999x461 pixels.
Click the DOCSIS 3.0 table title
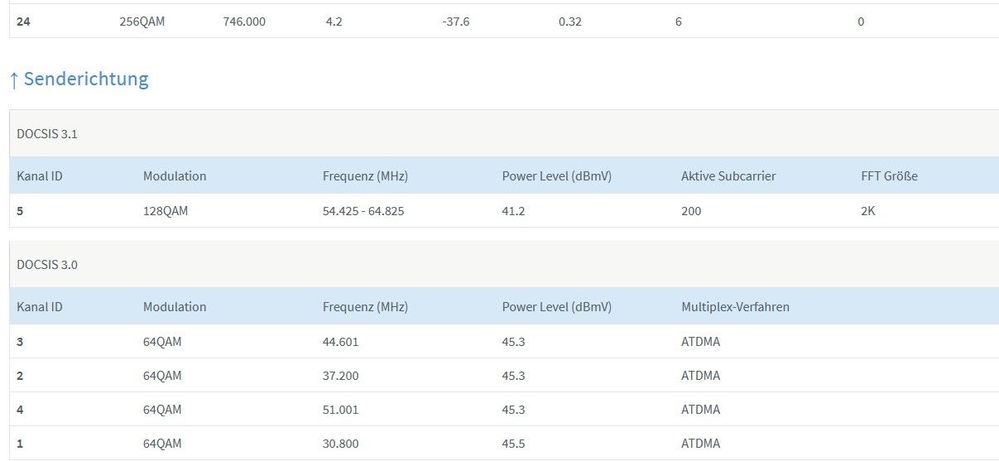click(x=47, y=265)
